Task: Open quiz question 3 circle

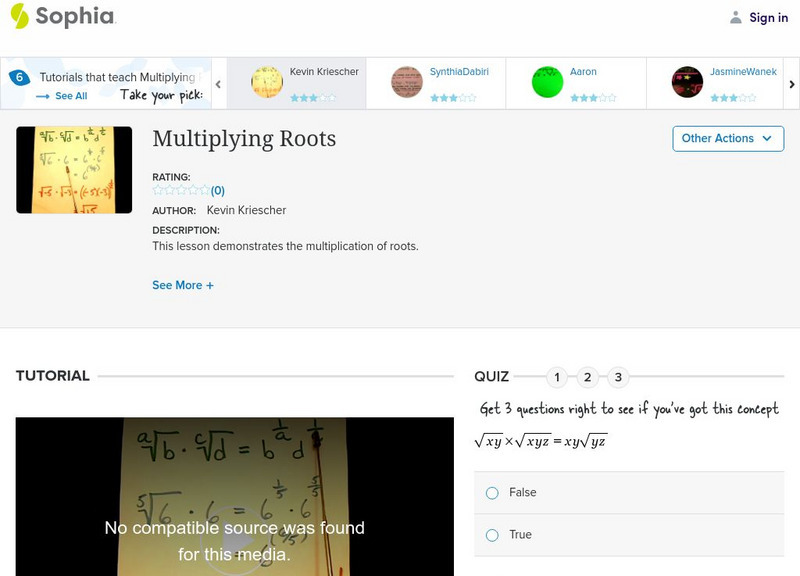Action: (x=619, y=377)
